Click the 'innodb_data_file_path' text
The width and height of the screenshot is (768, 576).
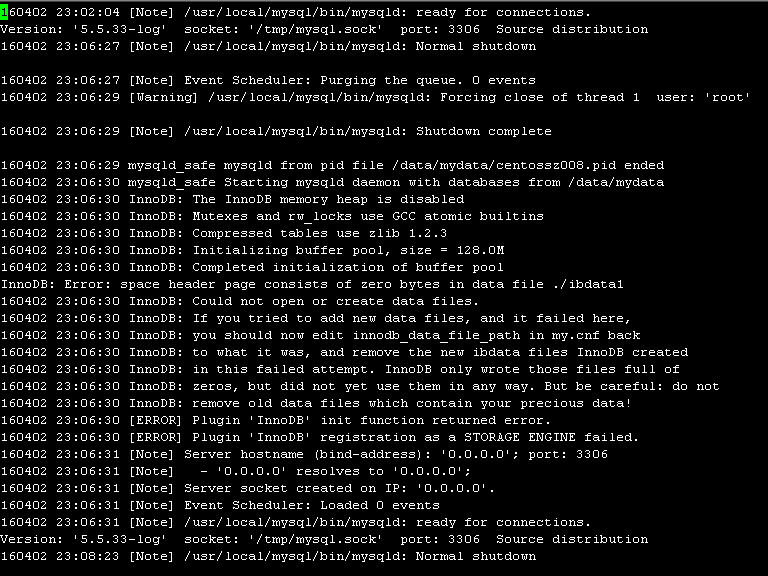pos(436,336)
